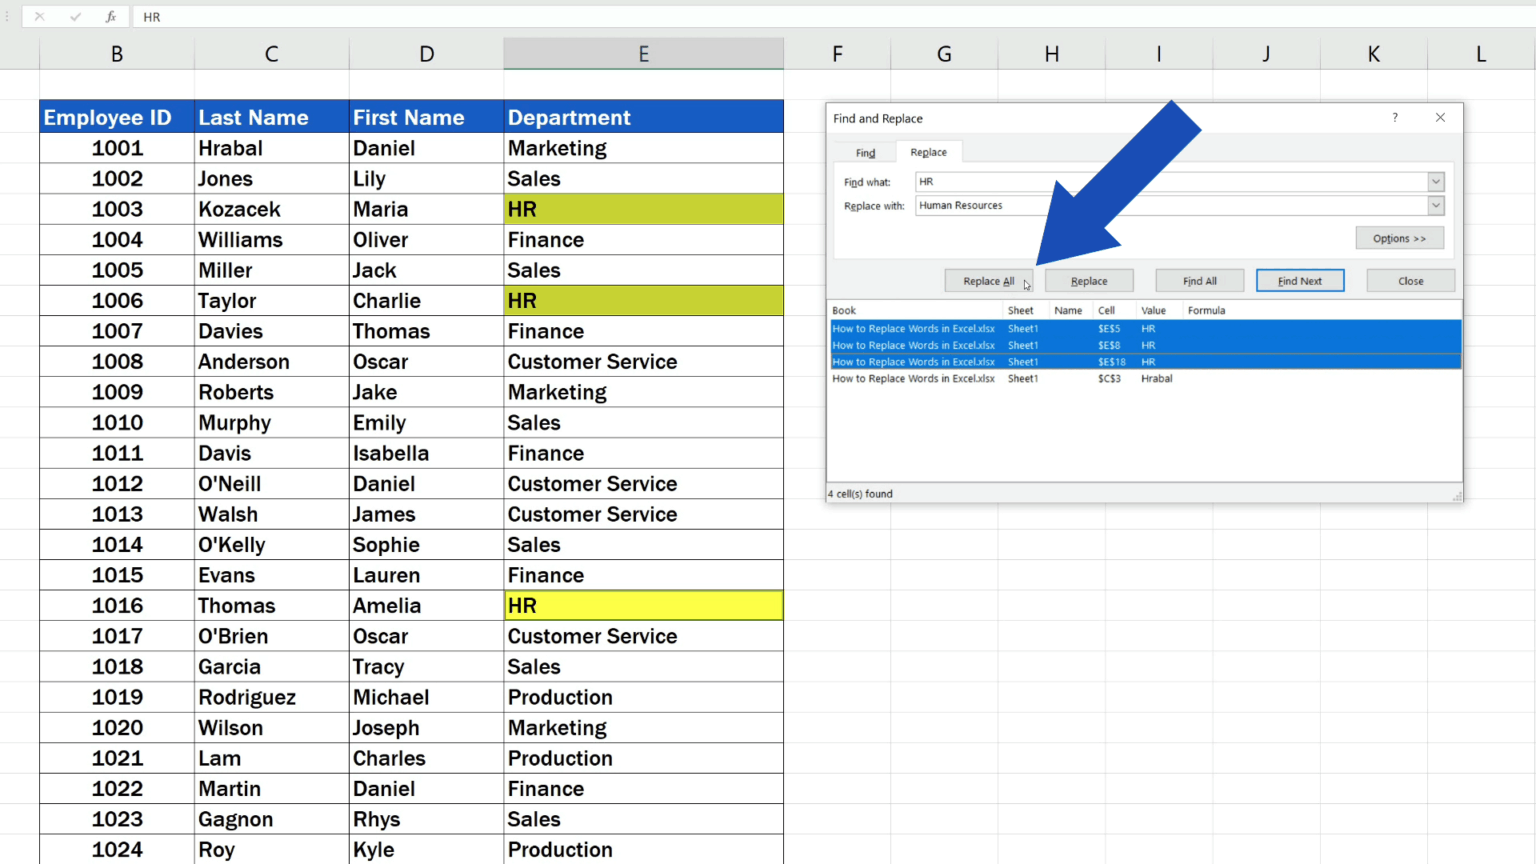
Task: Click the Insert Function (fx) icon
Action: [110, 16]
